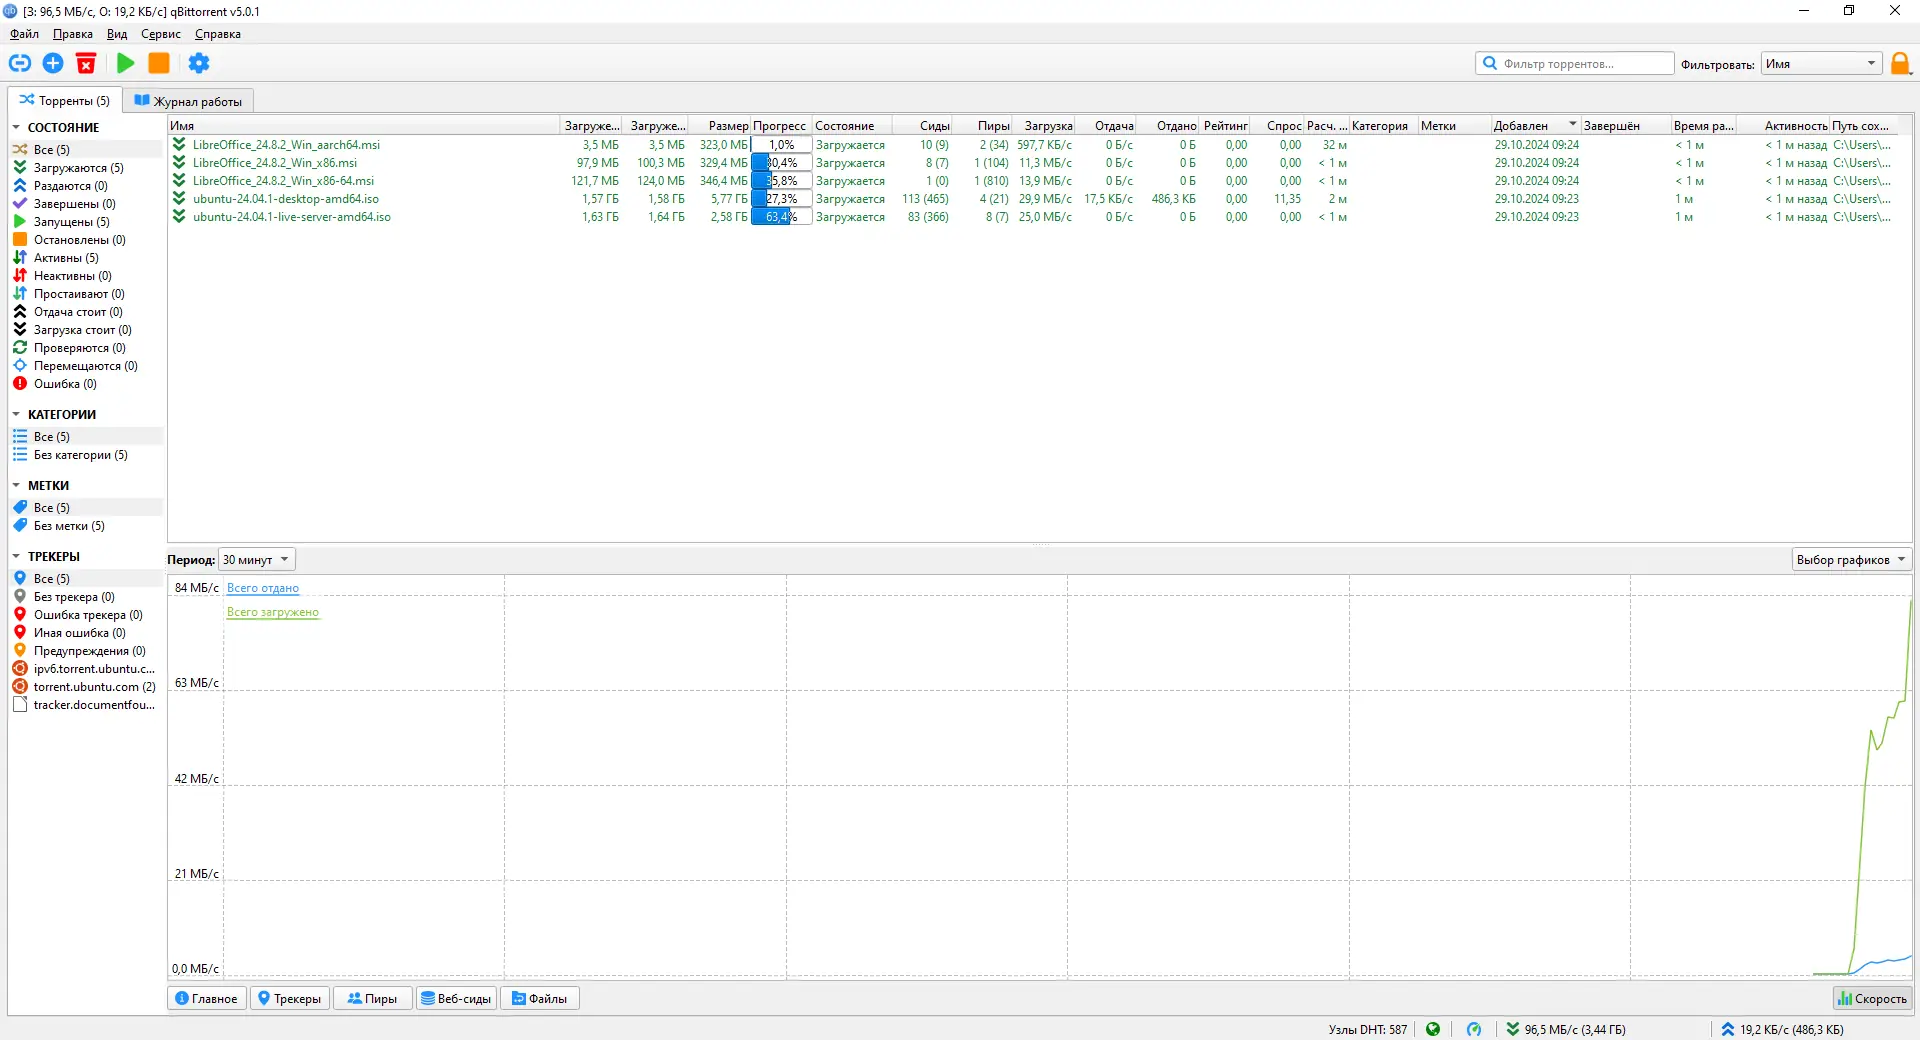Click progress bar of ubuntu desktop torrent

coord(781,199)
